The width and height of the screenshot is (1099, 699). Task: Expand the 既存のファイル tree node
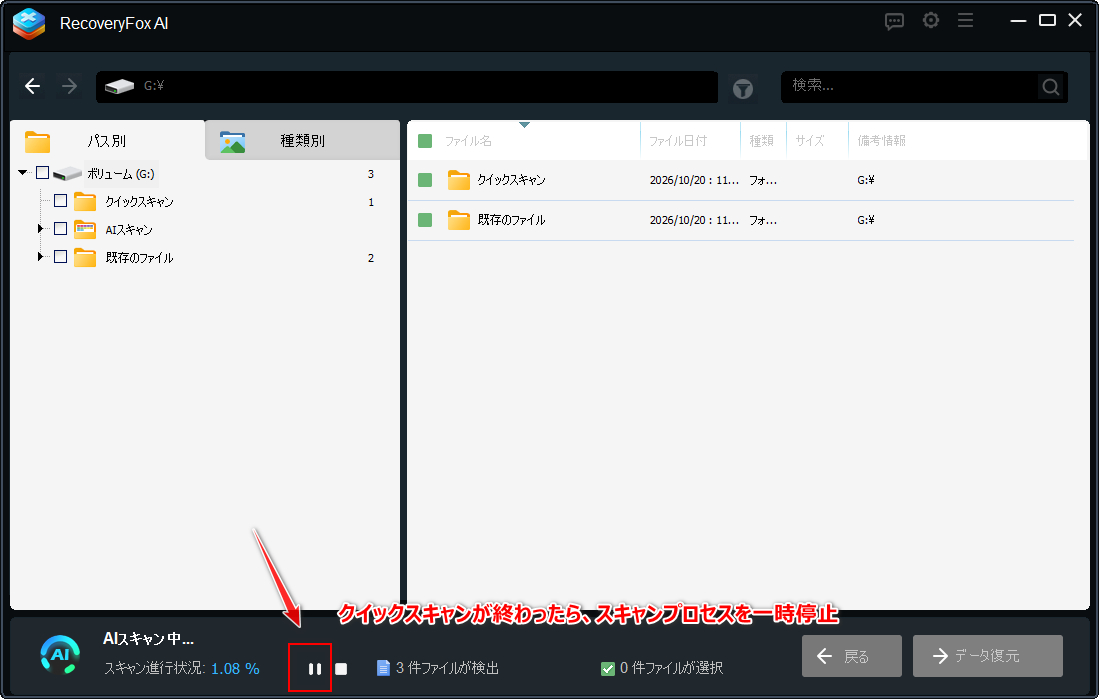40,257
